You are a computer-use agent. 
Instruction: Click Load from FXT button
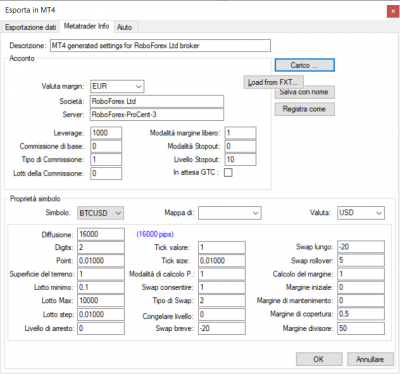pos(273,82)
